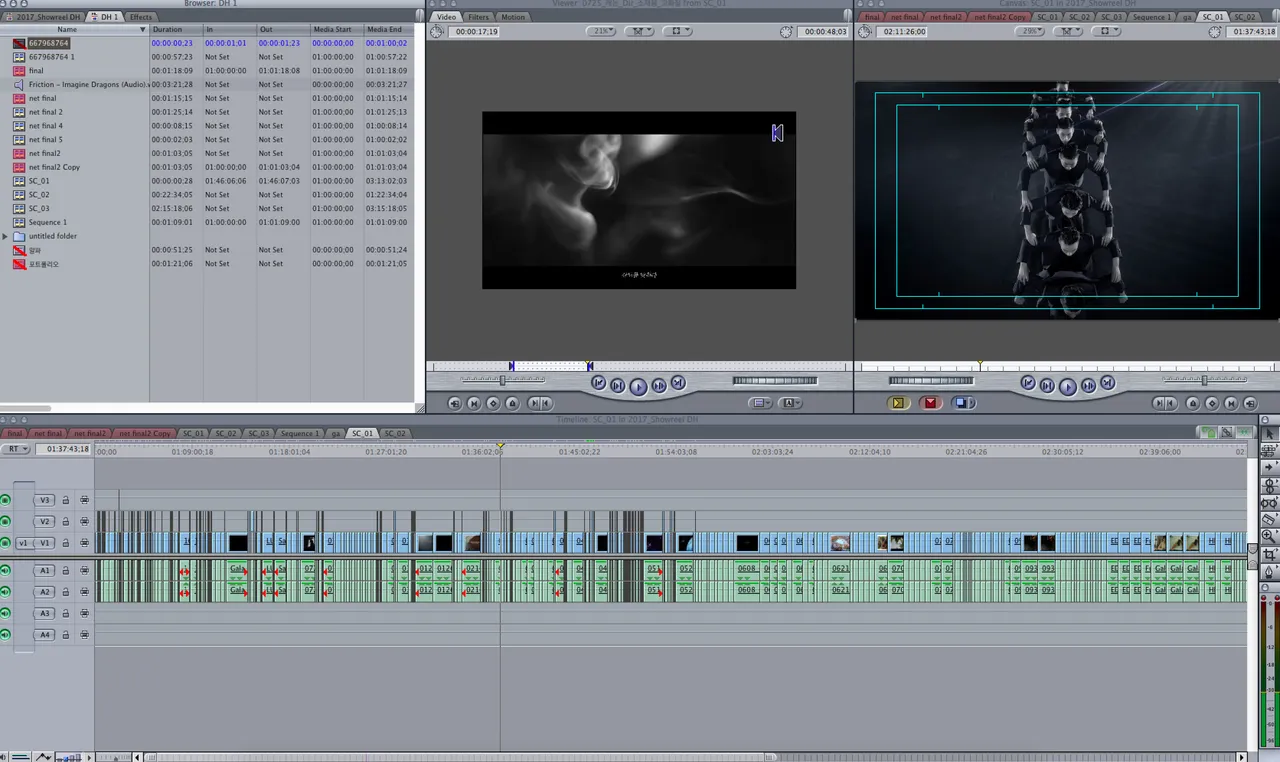Go to next edit in the Canvas
Image resolution: width=1280 pixels, height=762 pixels.
(1107, 383)
